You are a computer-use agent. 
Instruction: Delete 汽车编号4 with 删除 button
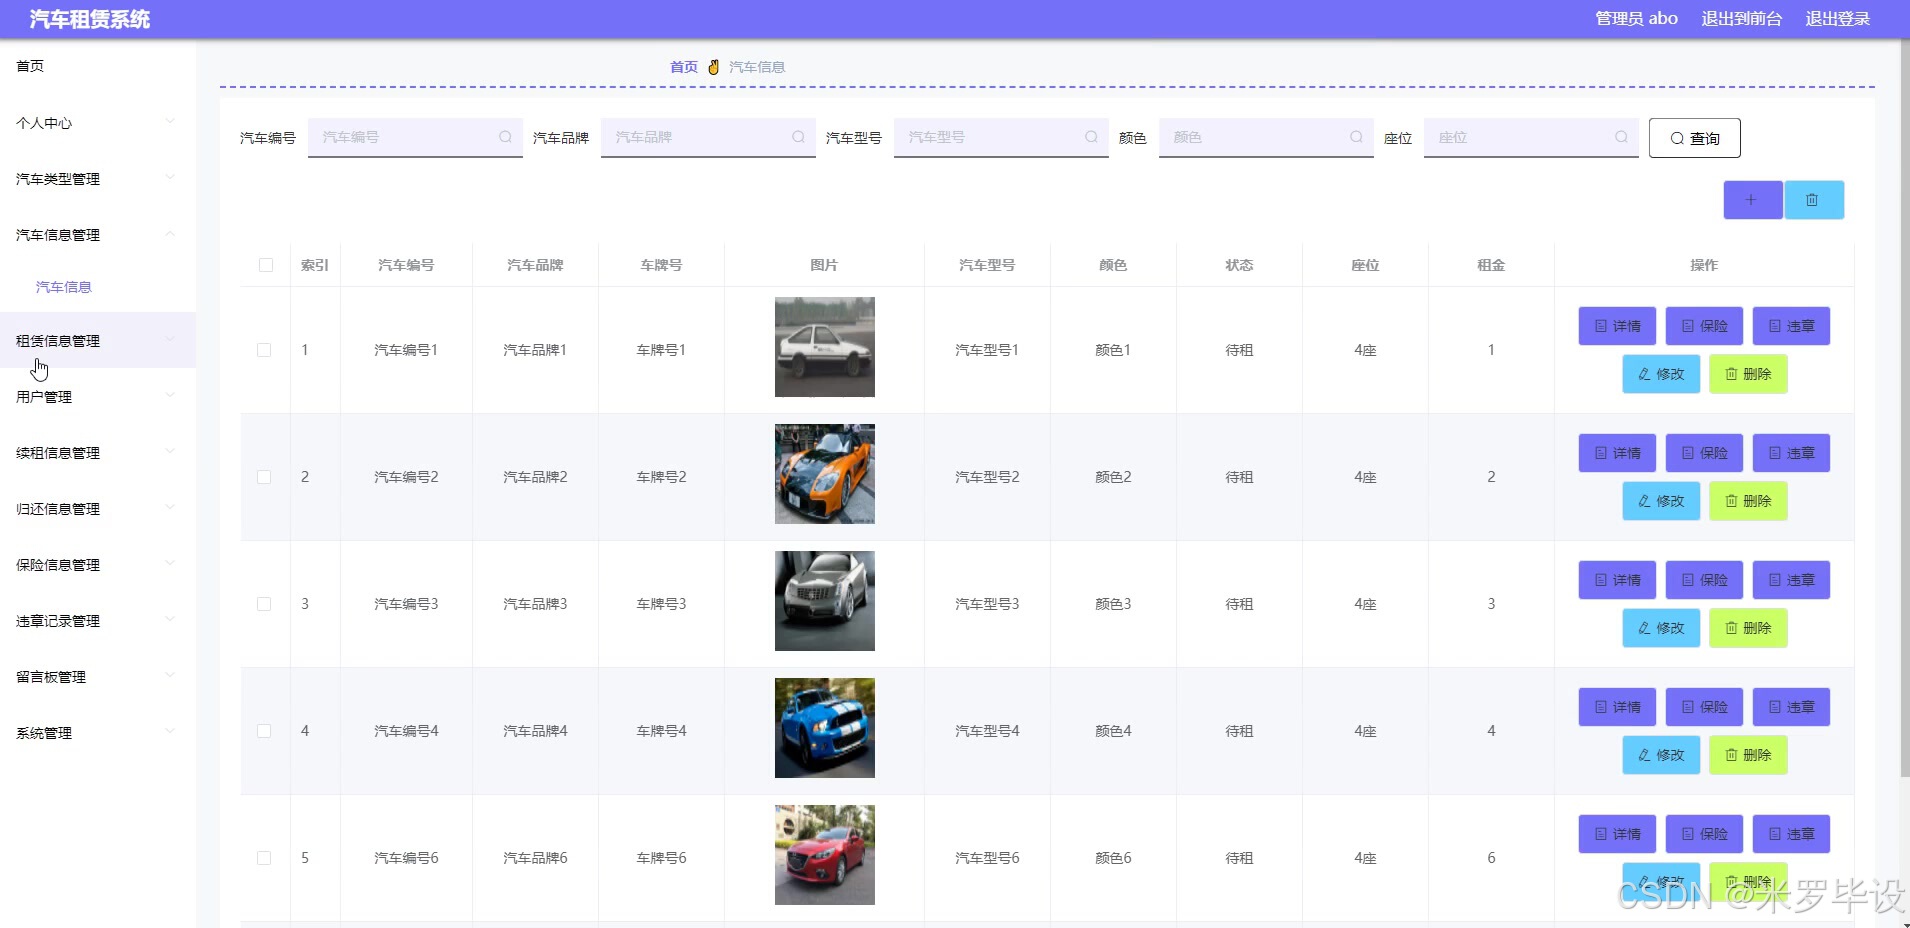coord(1748,755)
